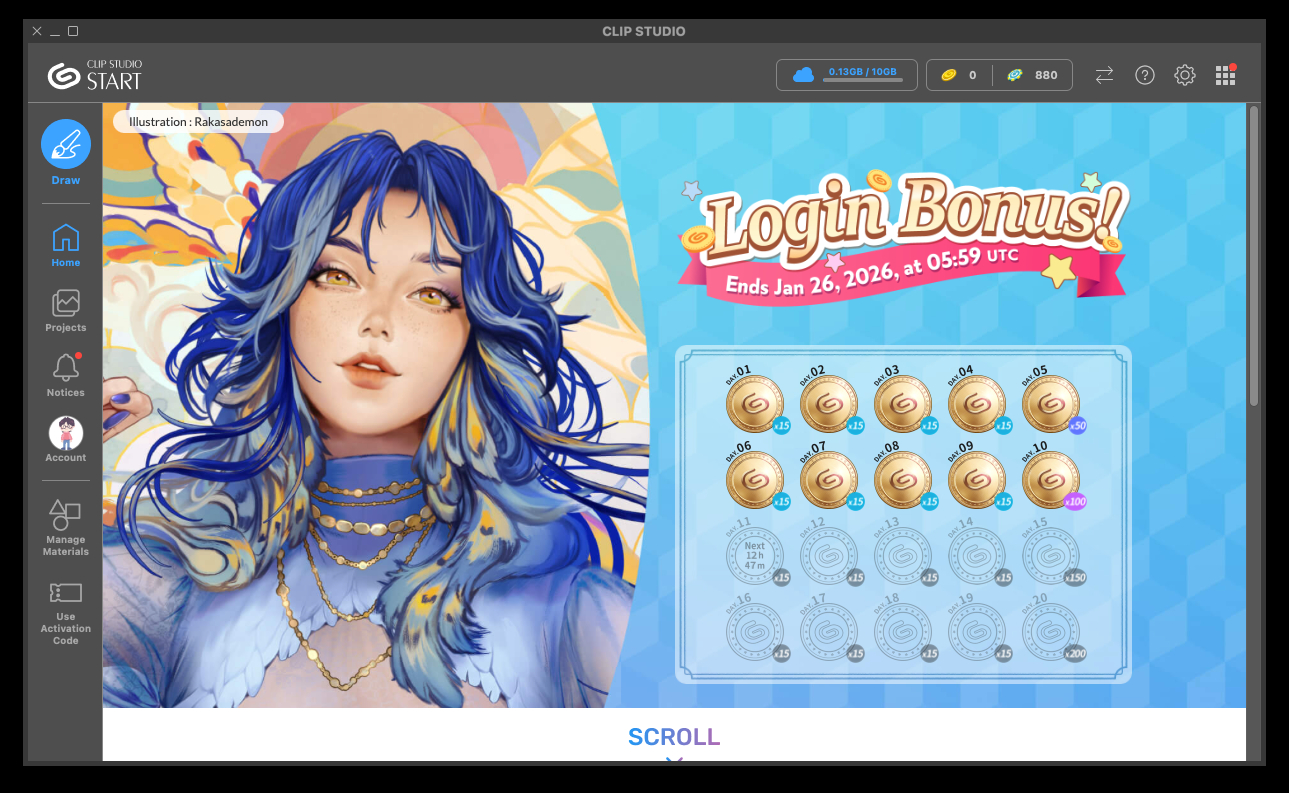
Task: Click Use Activation Code ticket icon
Action: pyautogui.click(x=66, y=612)
